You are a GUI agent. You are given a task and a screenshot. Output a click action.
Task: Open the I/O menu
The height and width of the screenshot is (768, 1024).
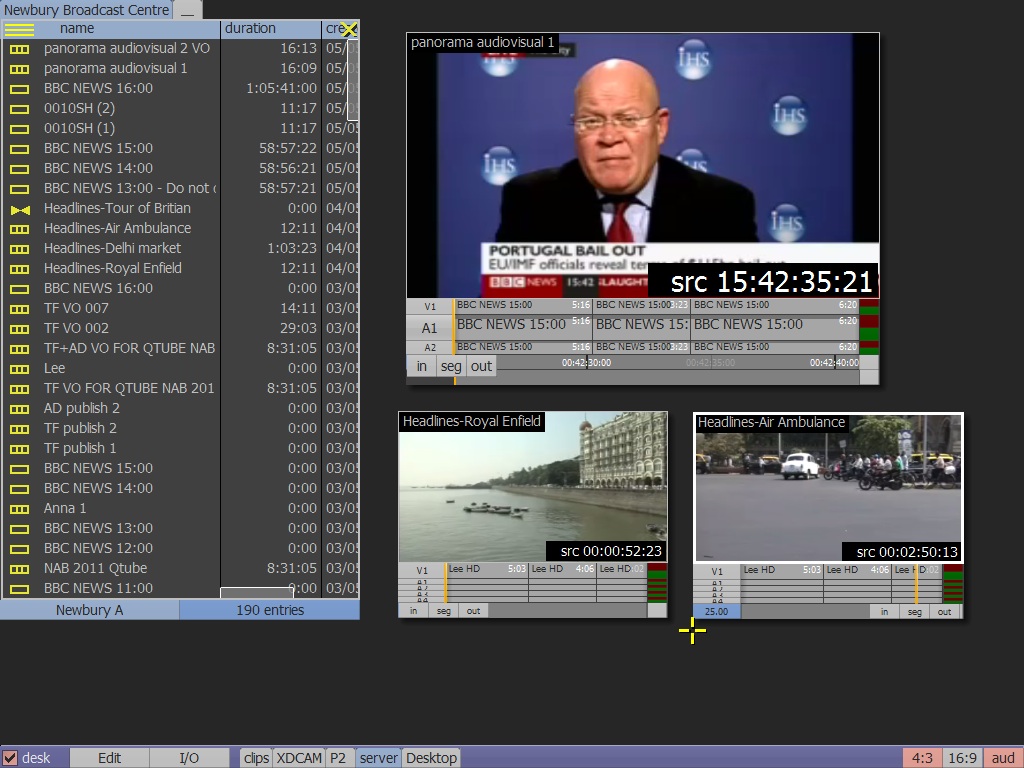pos(189,758)
